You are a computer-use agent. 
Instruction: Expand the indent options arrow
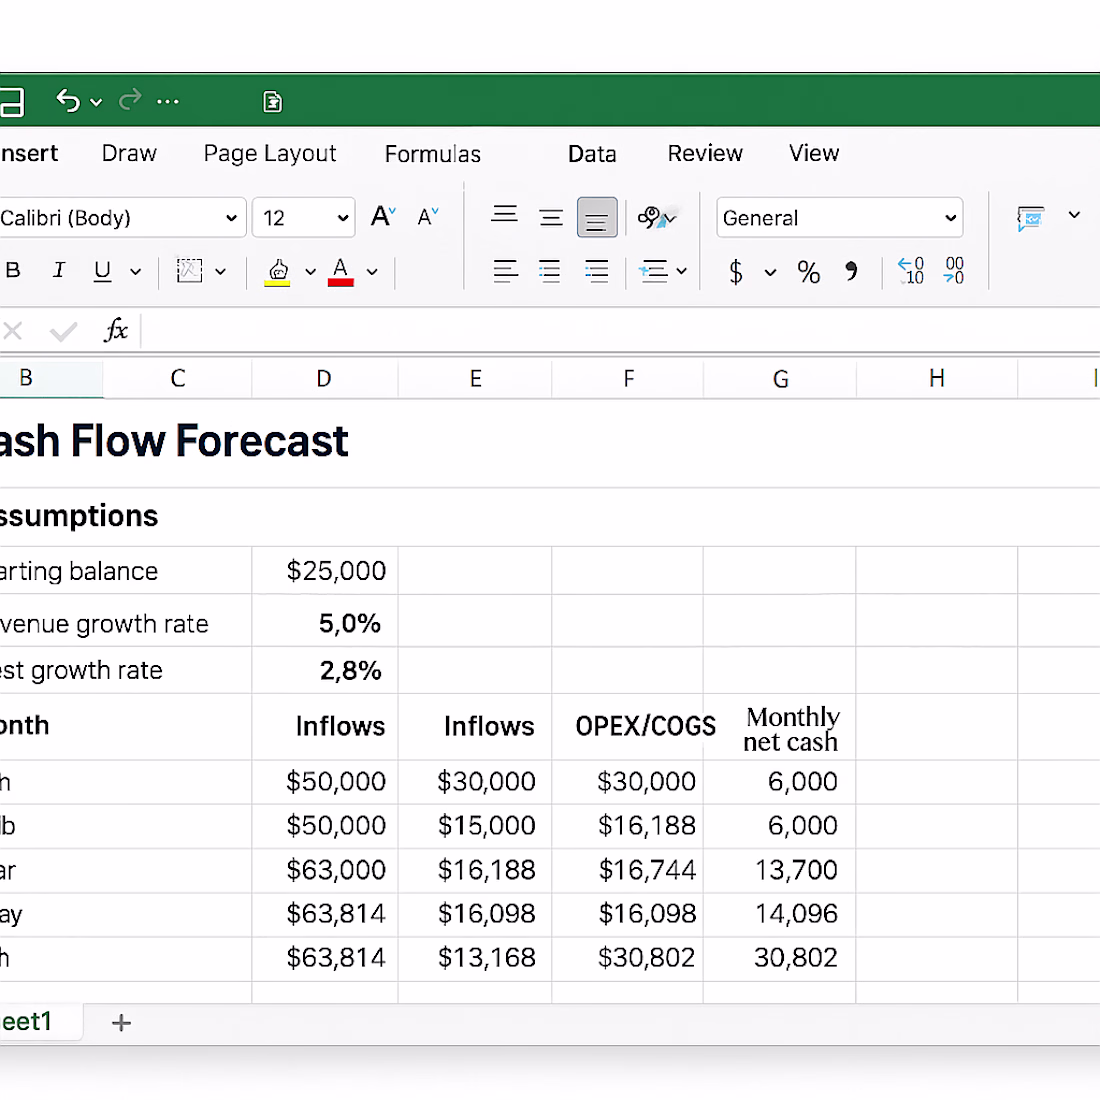click(681, 271)
